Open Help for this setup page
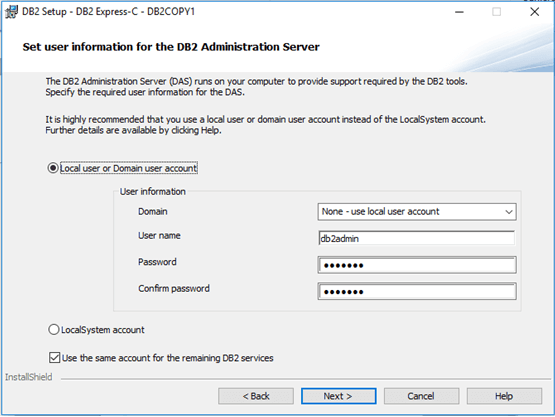This screenshot has height=417, width=555. click(504, 396)
